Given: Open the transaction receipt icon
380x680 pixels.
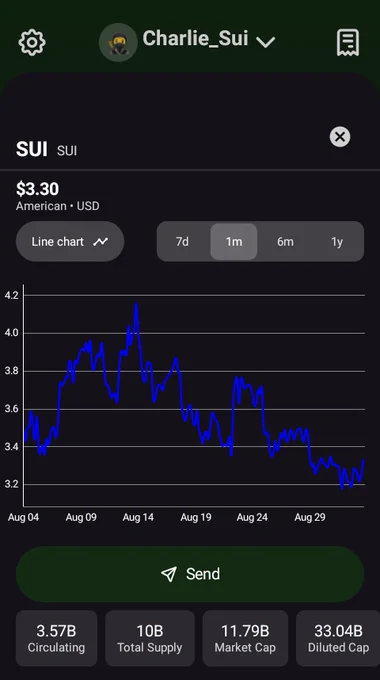Looking at the screenshot, I should tap(348, 42).
